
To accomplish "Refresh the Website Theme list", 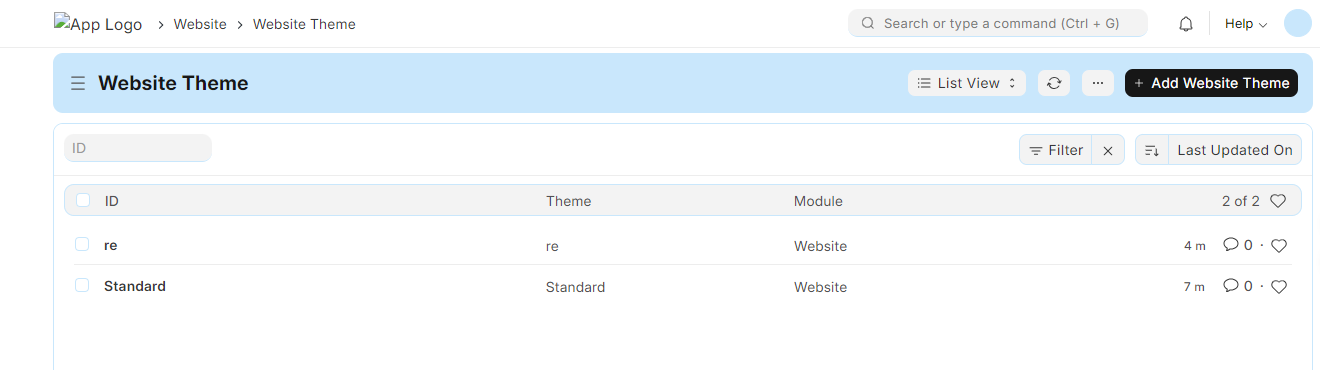I will pos(1054,83).
